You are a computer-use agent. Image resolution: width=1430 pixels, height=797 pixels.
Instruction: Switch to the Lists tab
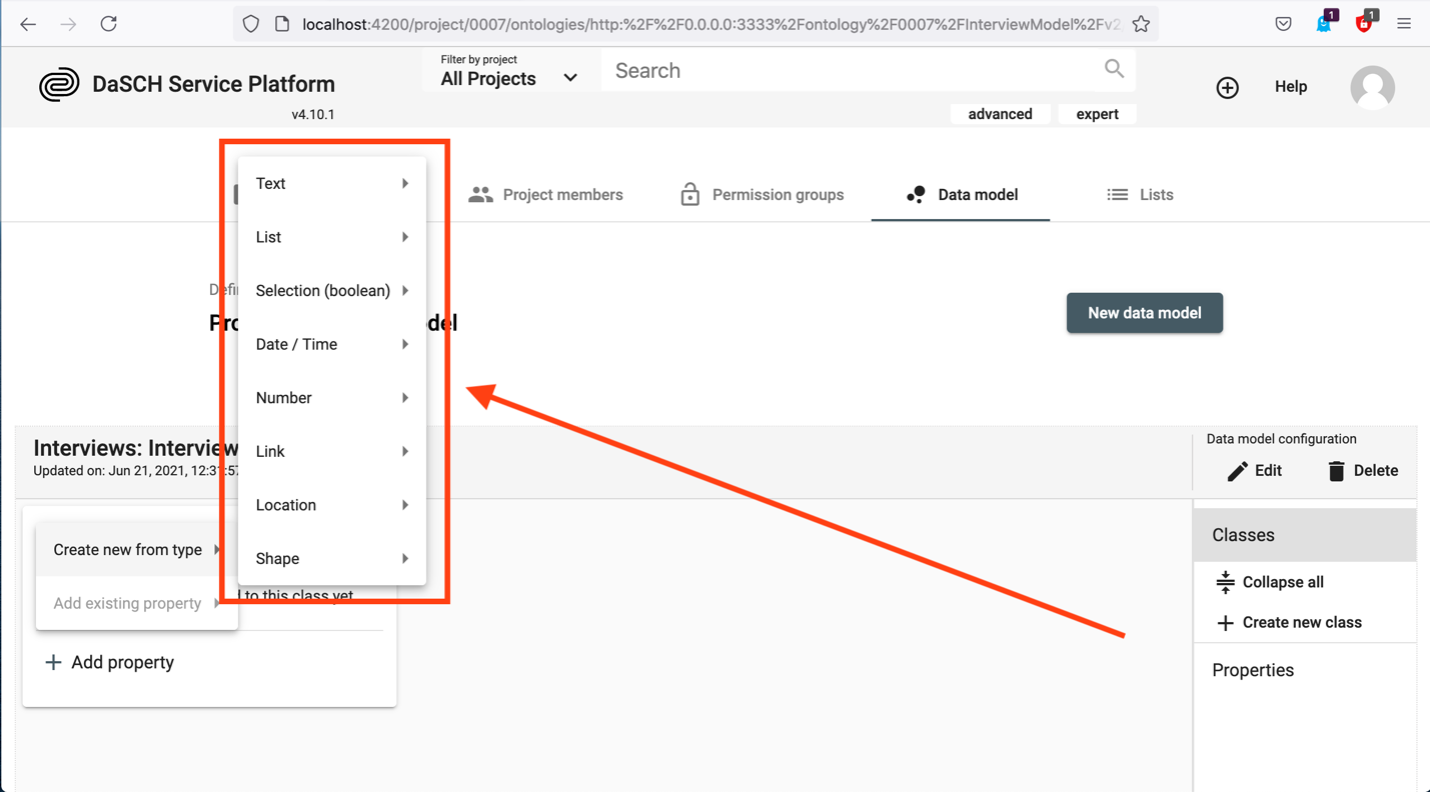pyautogui.click(x=1140, y=195)
